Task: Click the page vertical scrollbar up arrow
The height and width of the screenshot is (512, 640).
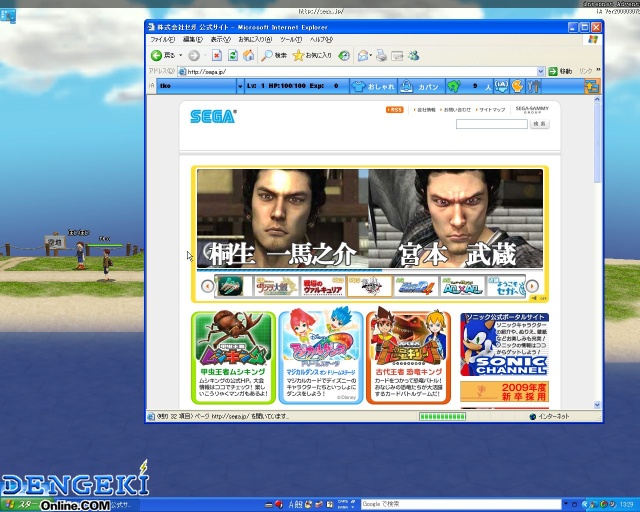Action: click(597, 99)
